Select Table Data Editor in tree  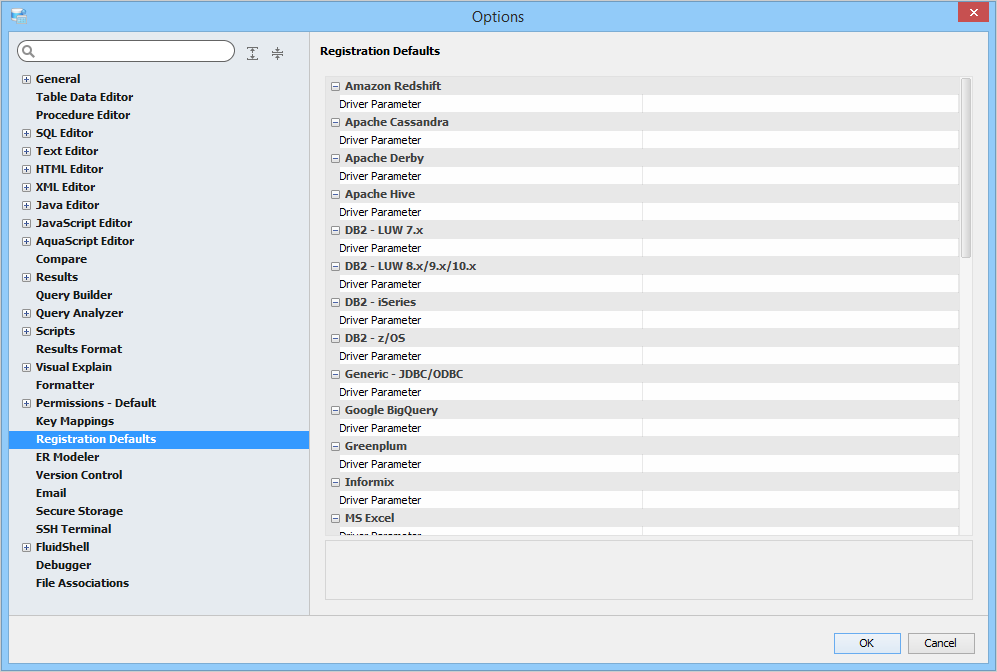click(x=84, y=97)
